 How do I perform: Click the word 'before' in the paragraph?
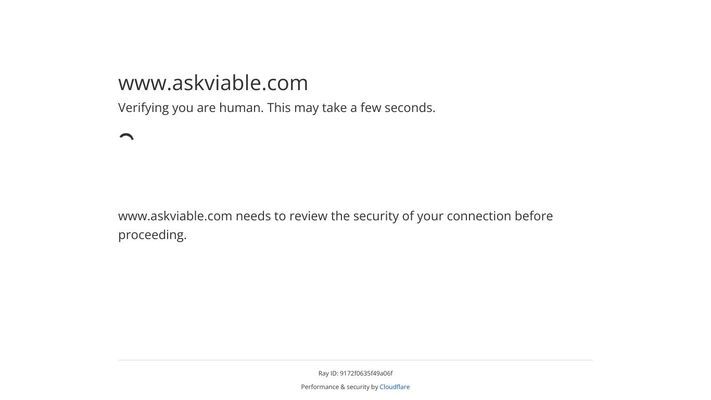click(x=534, y=216)
